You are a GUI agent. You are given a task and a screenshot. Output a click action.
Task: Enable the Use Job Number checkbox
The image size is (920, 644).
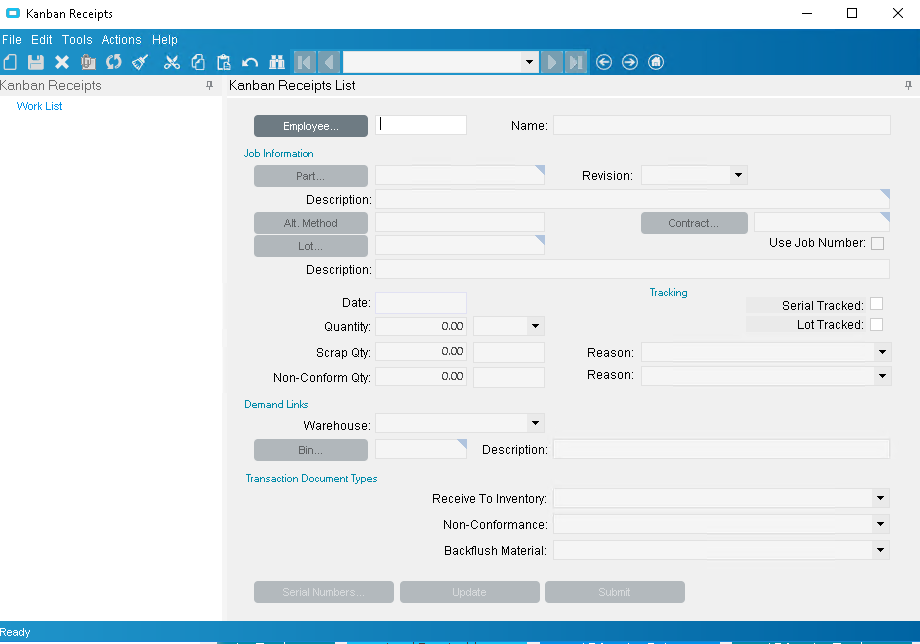coord(877,243)
